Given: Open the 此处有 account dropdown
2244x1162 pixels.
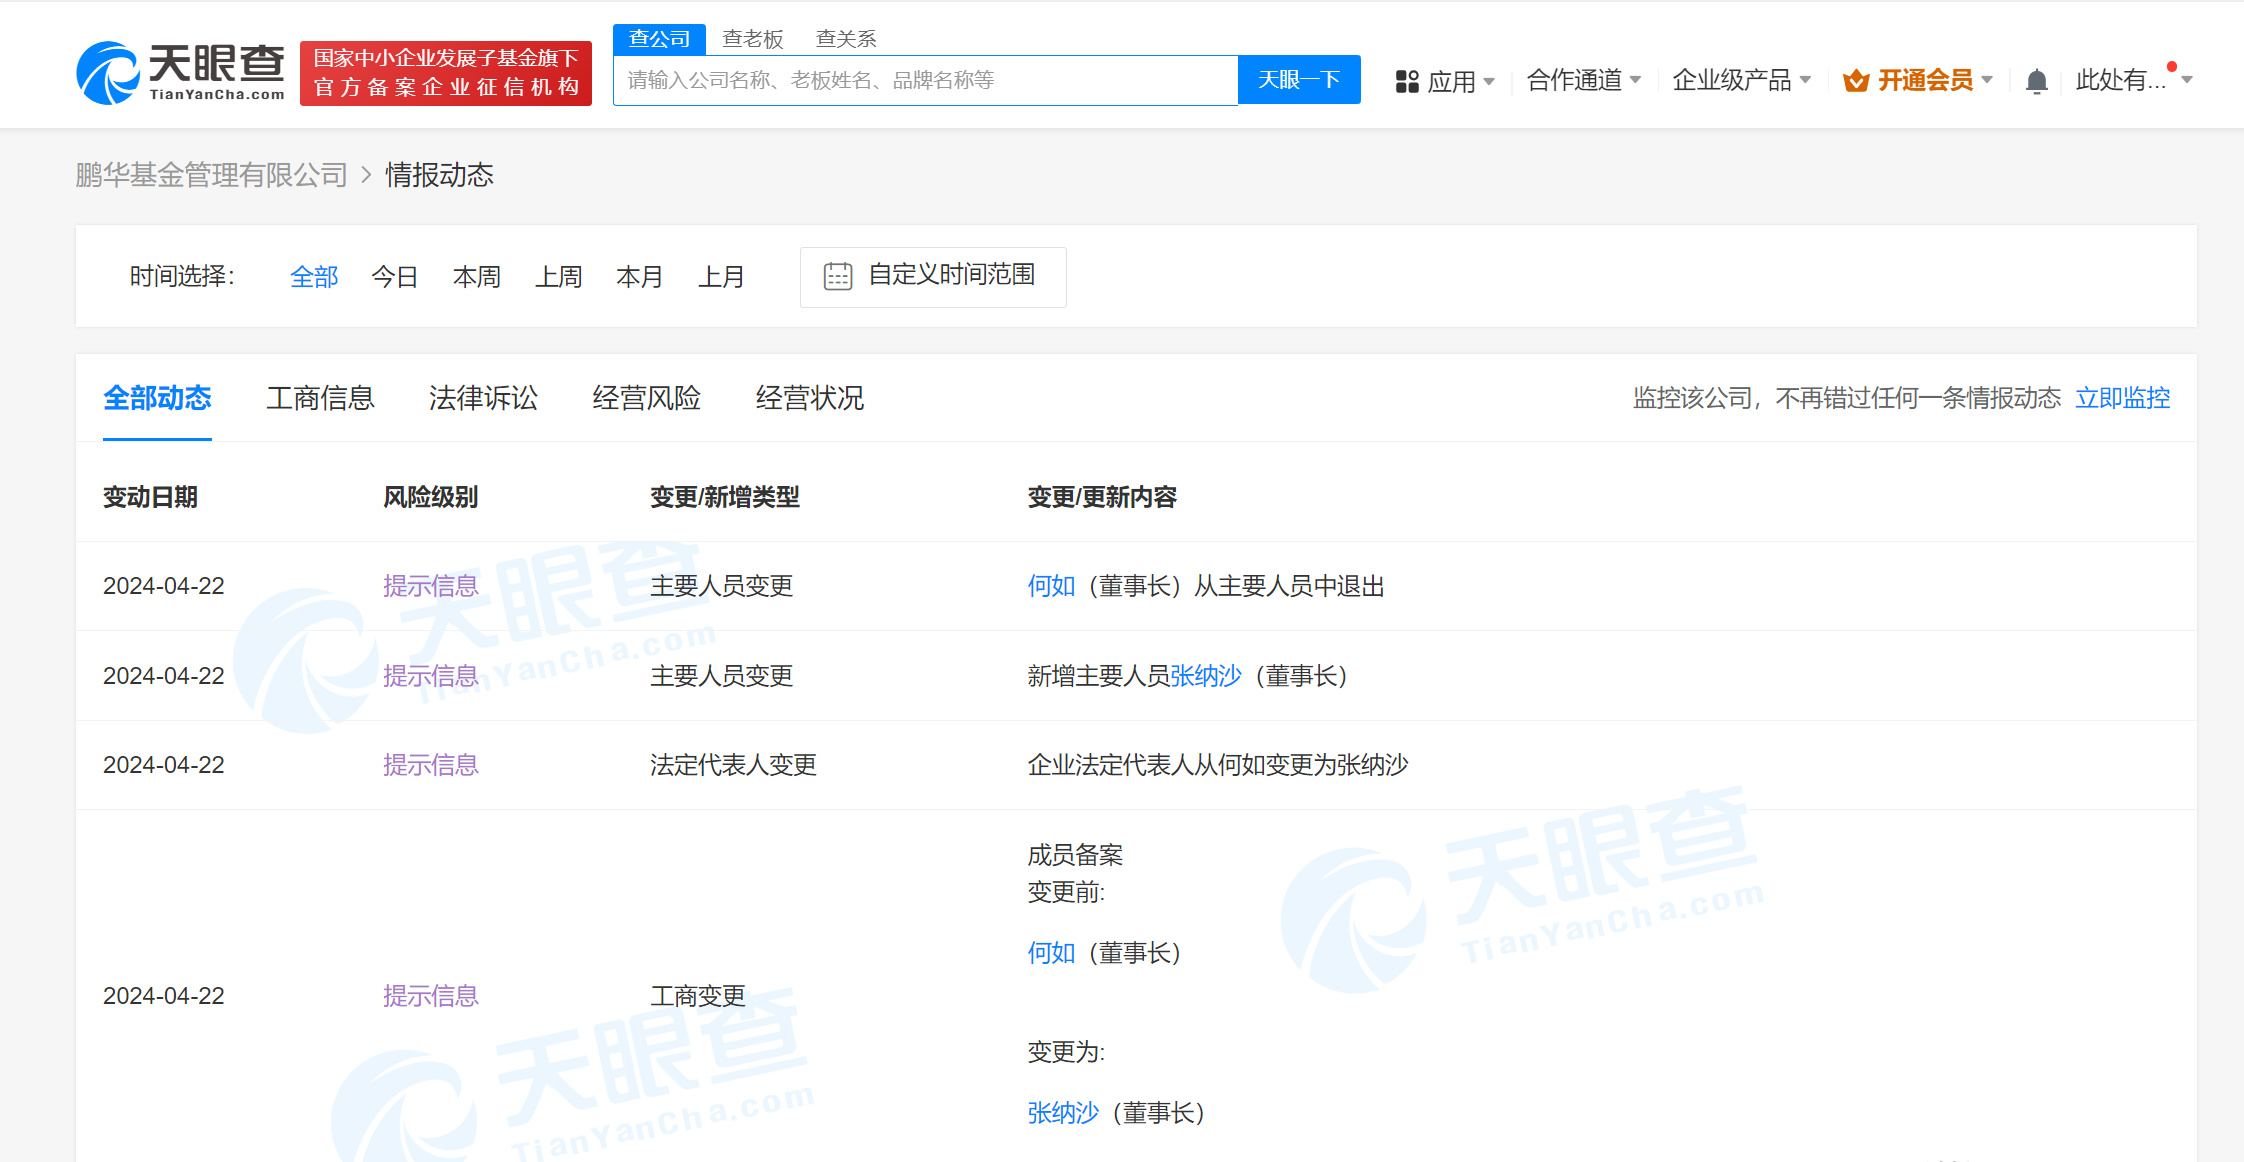Looking at the screenshot, I should coord(2120,80).
